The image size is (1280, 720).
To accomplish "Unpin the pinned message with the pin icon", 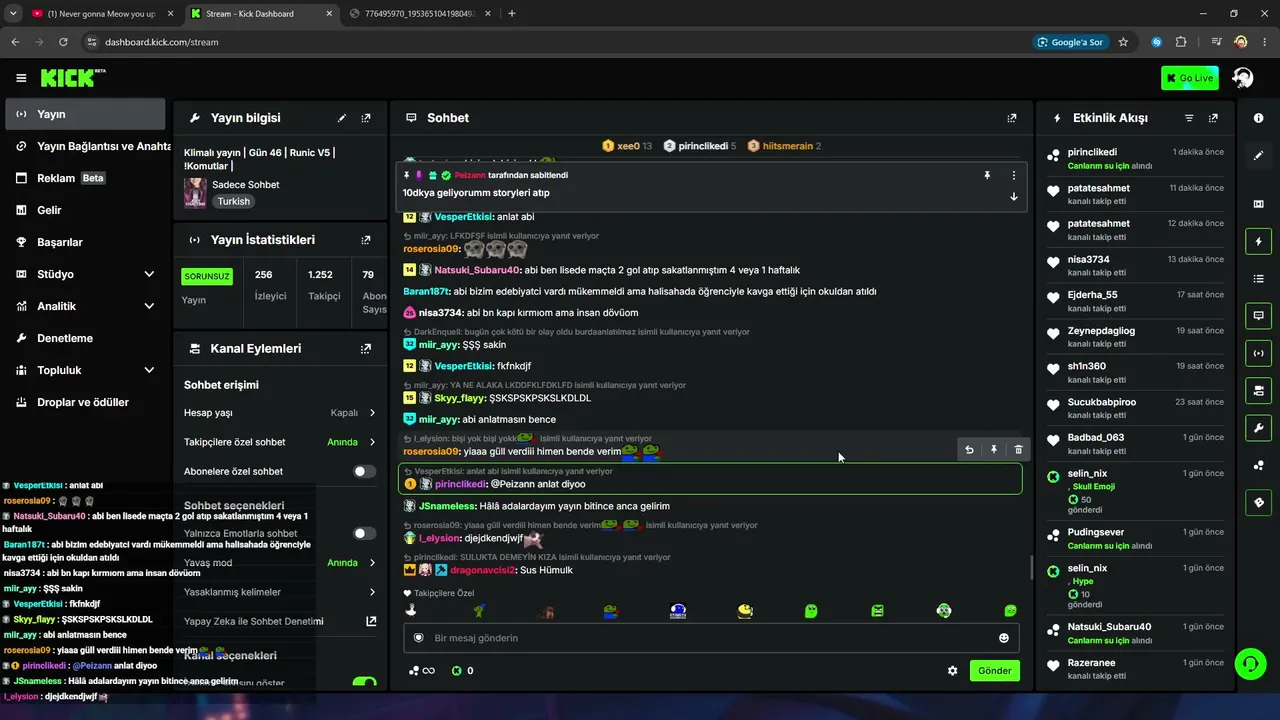I will (987, 175).
